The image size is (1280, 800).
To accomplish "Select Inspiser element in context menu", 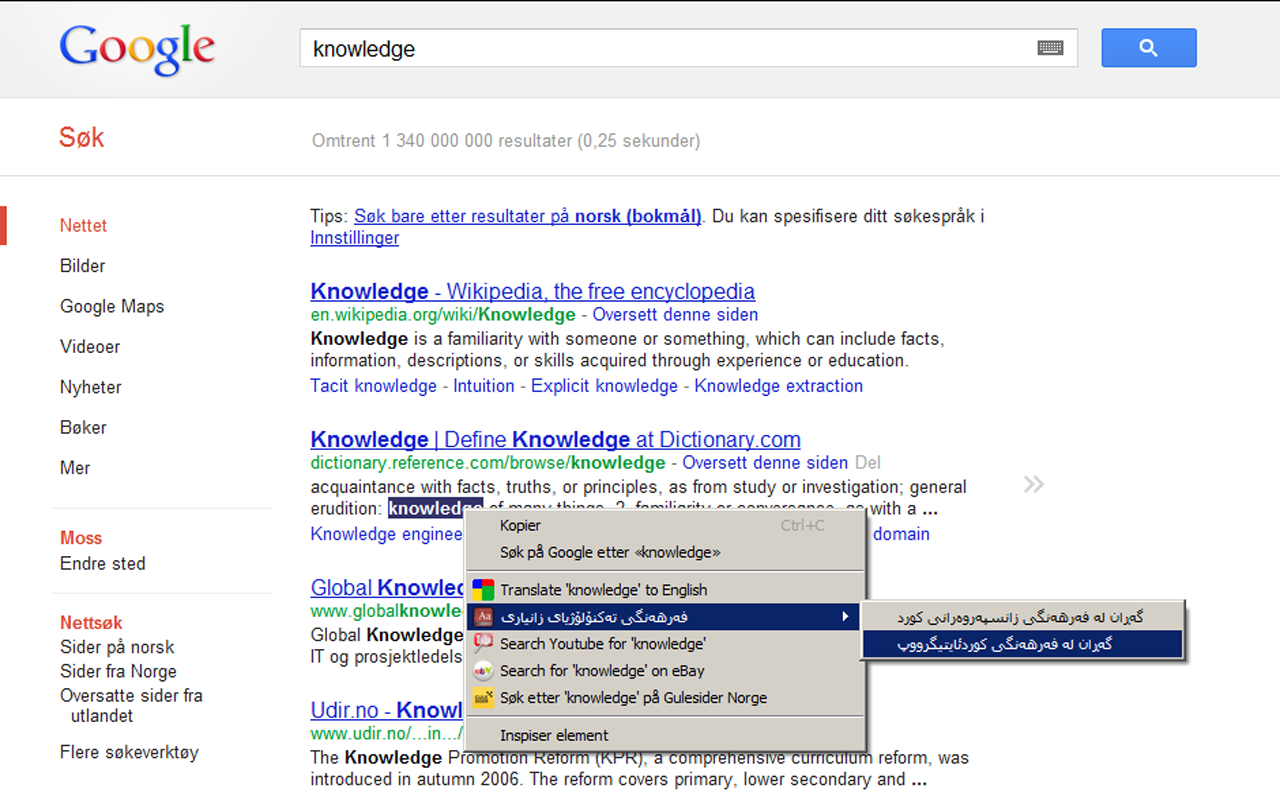I will pyautogui.click(x=665, y=735).
